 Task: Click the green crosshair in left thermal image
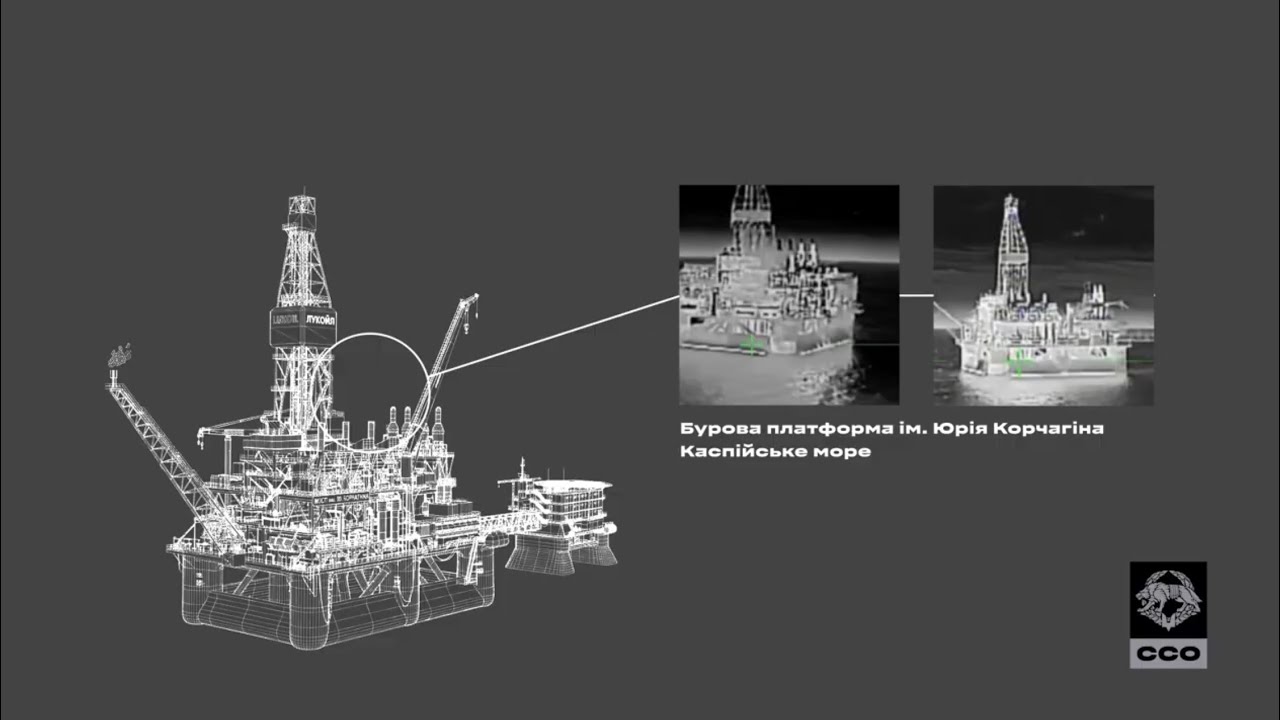[752, 345]
